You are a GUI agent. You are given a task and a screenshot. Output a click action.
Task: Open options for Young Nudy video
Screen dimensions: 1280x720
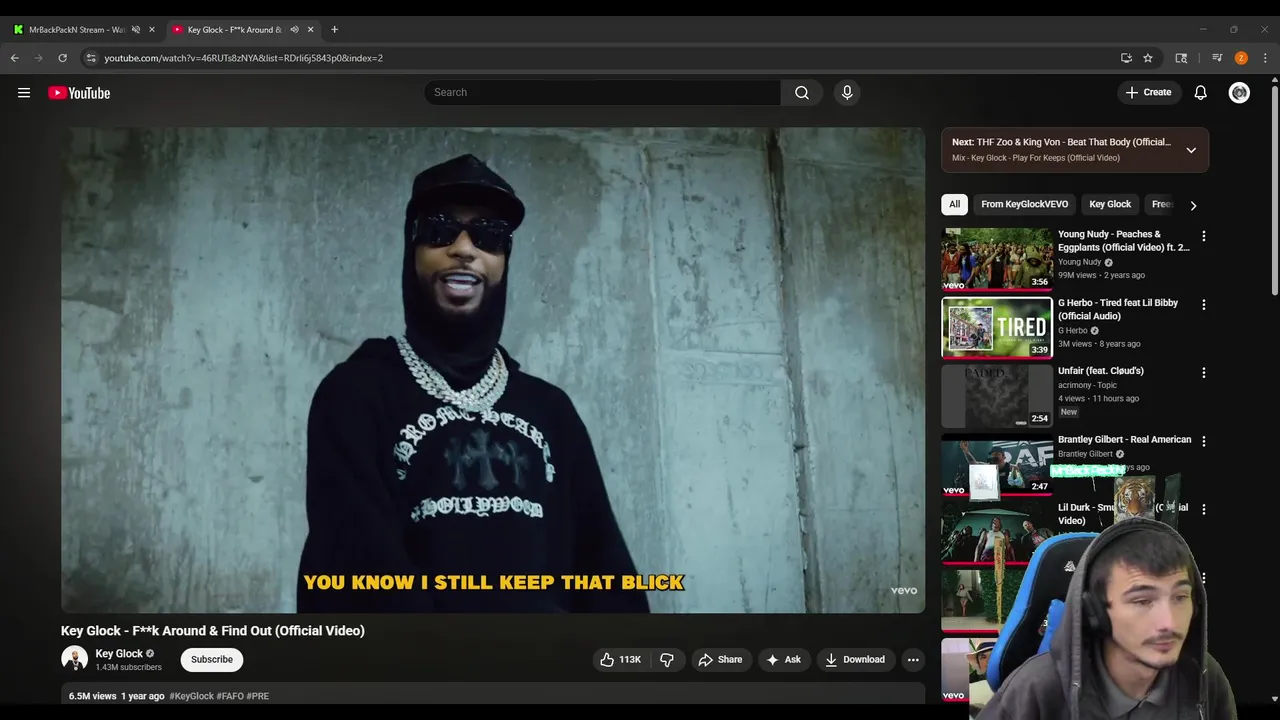(1203, 236)
